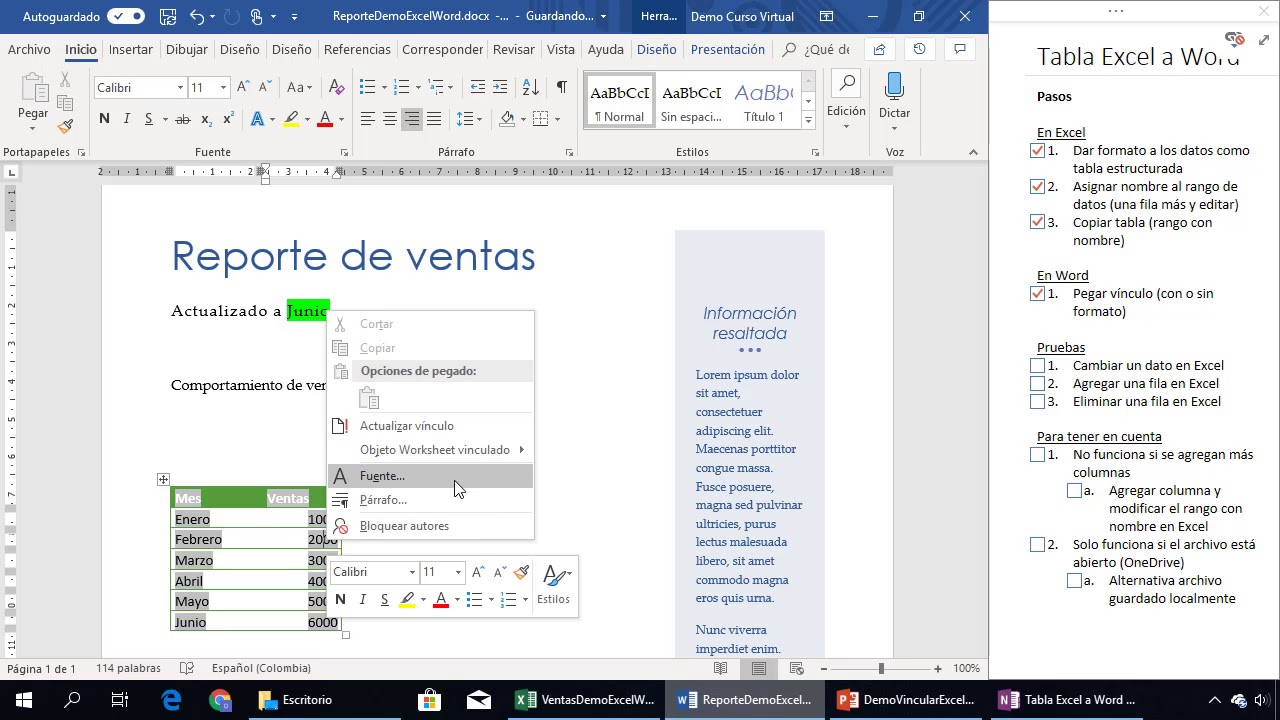Choose Bloquear autores in context menu
The height and width of the screenshot is (720, 1280).
[x=432, y=526]
